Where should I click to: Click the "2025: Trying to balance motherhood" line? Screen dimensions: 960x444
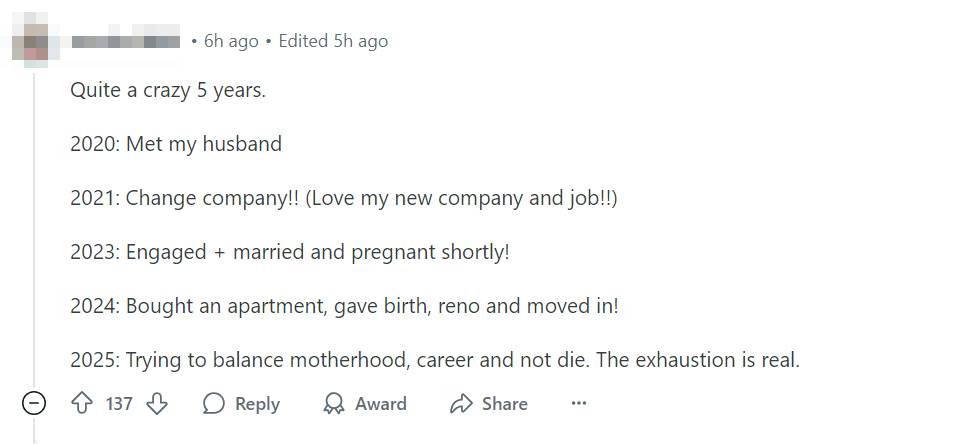[x=434, y=360]
